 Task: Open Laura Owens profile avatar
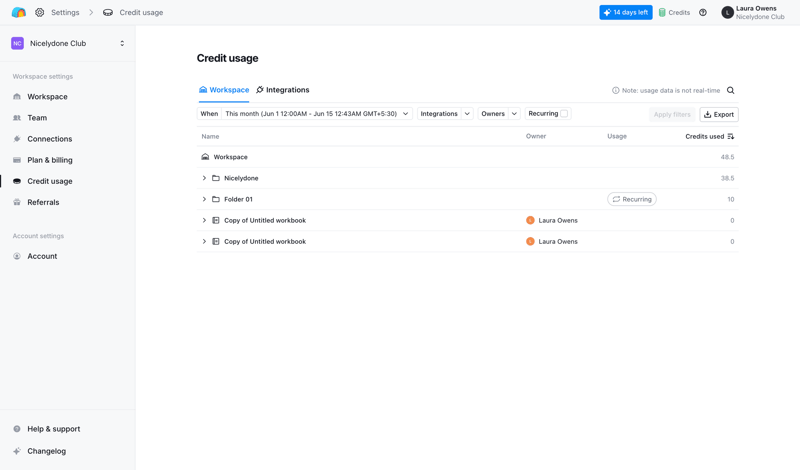click(727, 12)
